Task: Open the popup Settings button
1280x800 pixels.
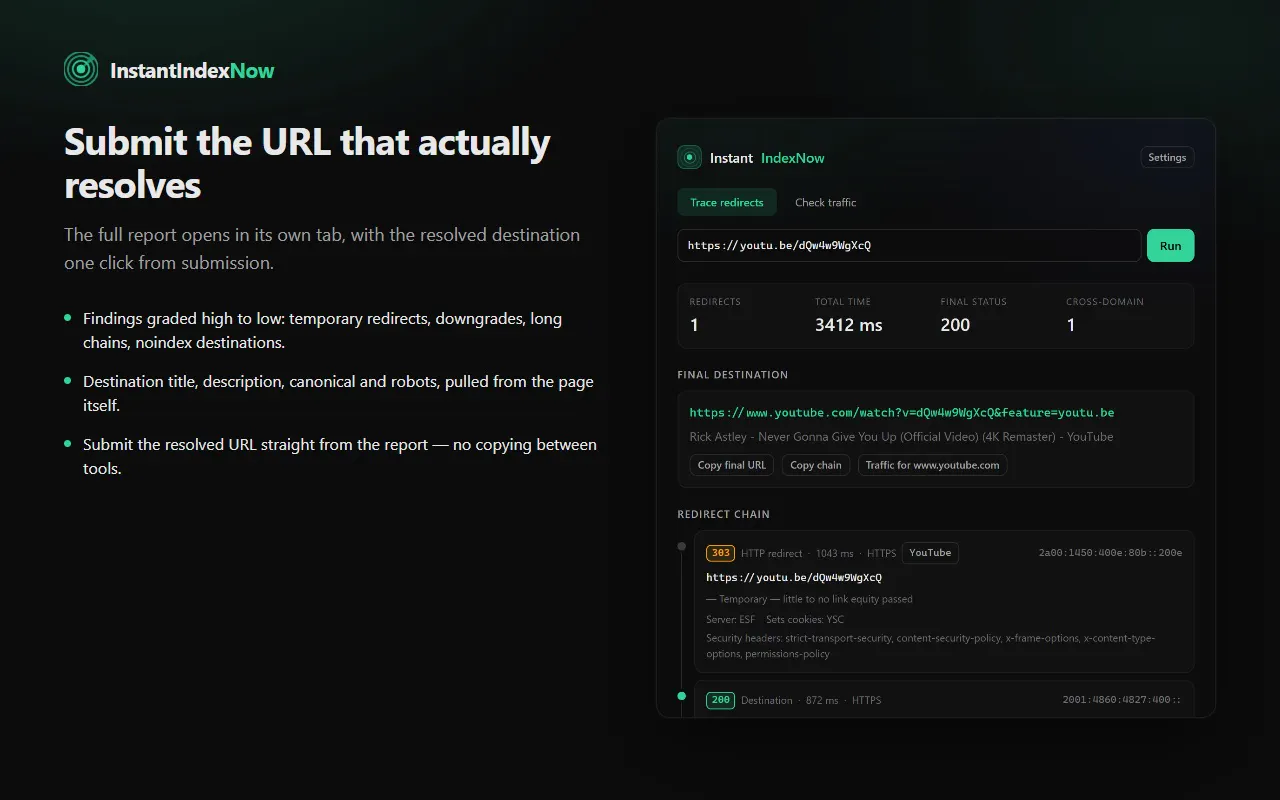Action: (x=1167, y=158)
